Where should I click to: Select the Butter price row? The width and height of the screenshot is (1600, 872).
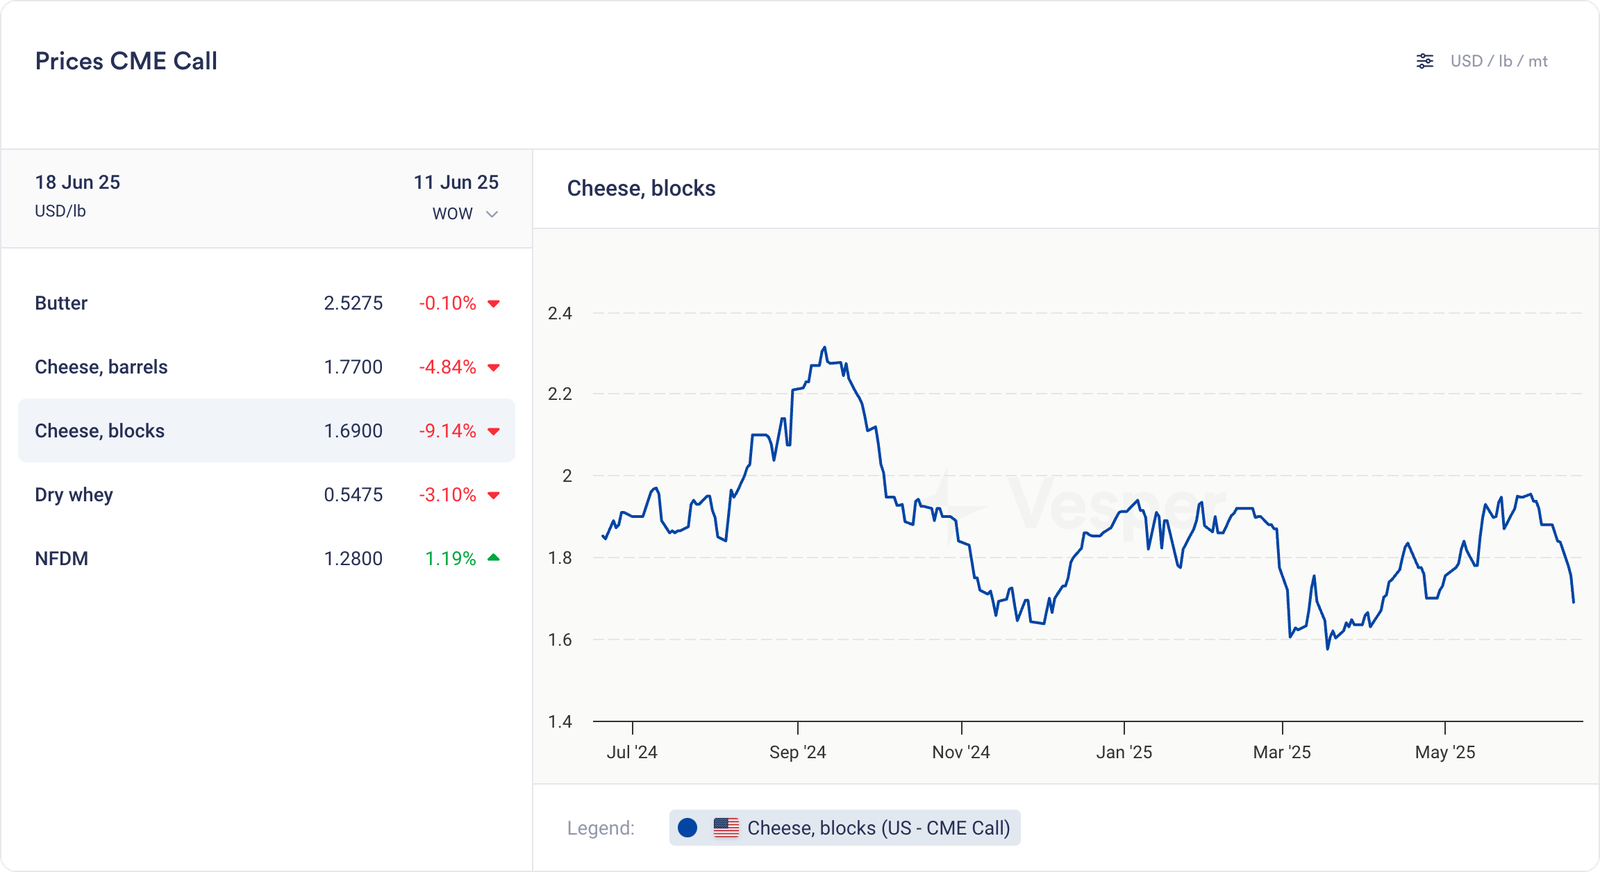[x=266, y=303]
